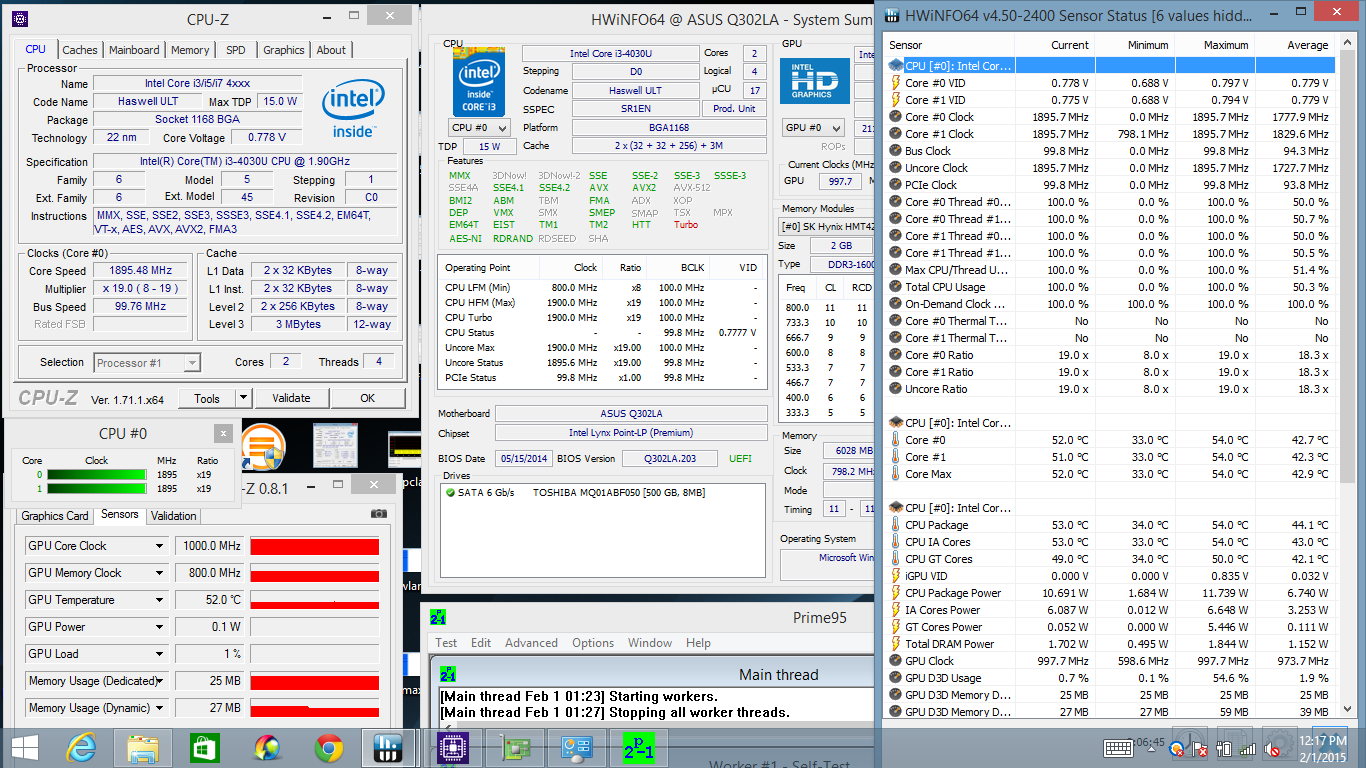Image resolution: width=1366 pixels, height=768 pixels.
Task: Click the Intel HD Graphics logo
Action: (815, 80)
